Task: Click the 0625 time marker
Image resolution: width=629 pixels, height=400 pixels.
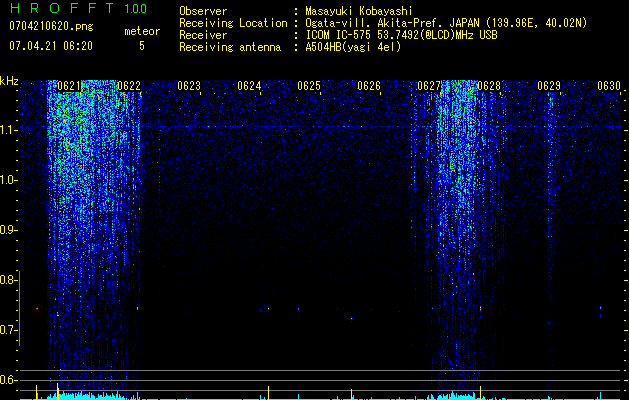Action: click(309, 86)
